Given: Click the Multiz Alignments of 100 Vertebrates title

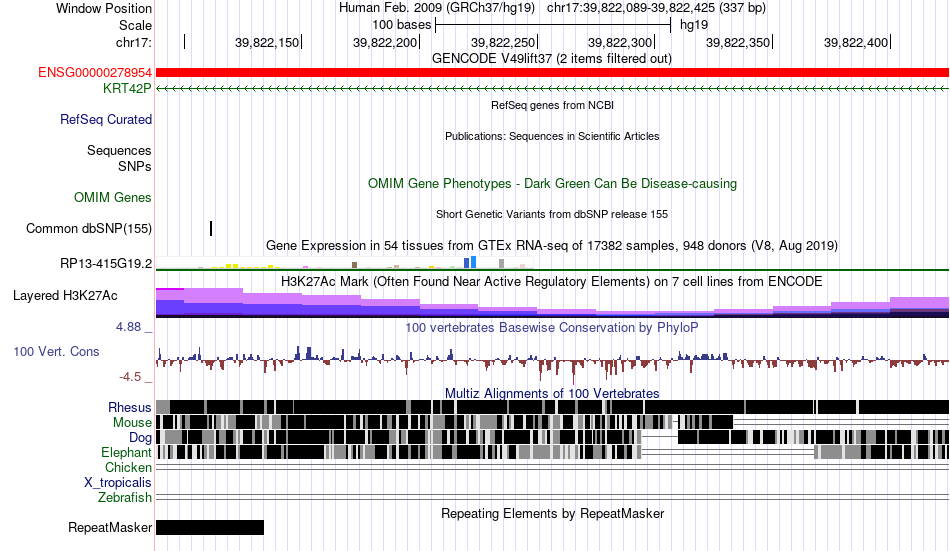Looking at the screenshot, I should tap(552, 393).
